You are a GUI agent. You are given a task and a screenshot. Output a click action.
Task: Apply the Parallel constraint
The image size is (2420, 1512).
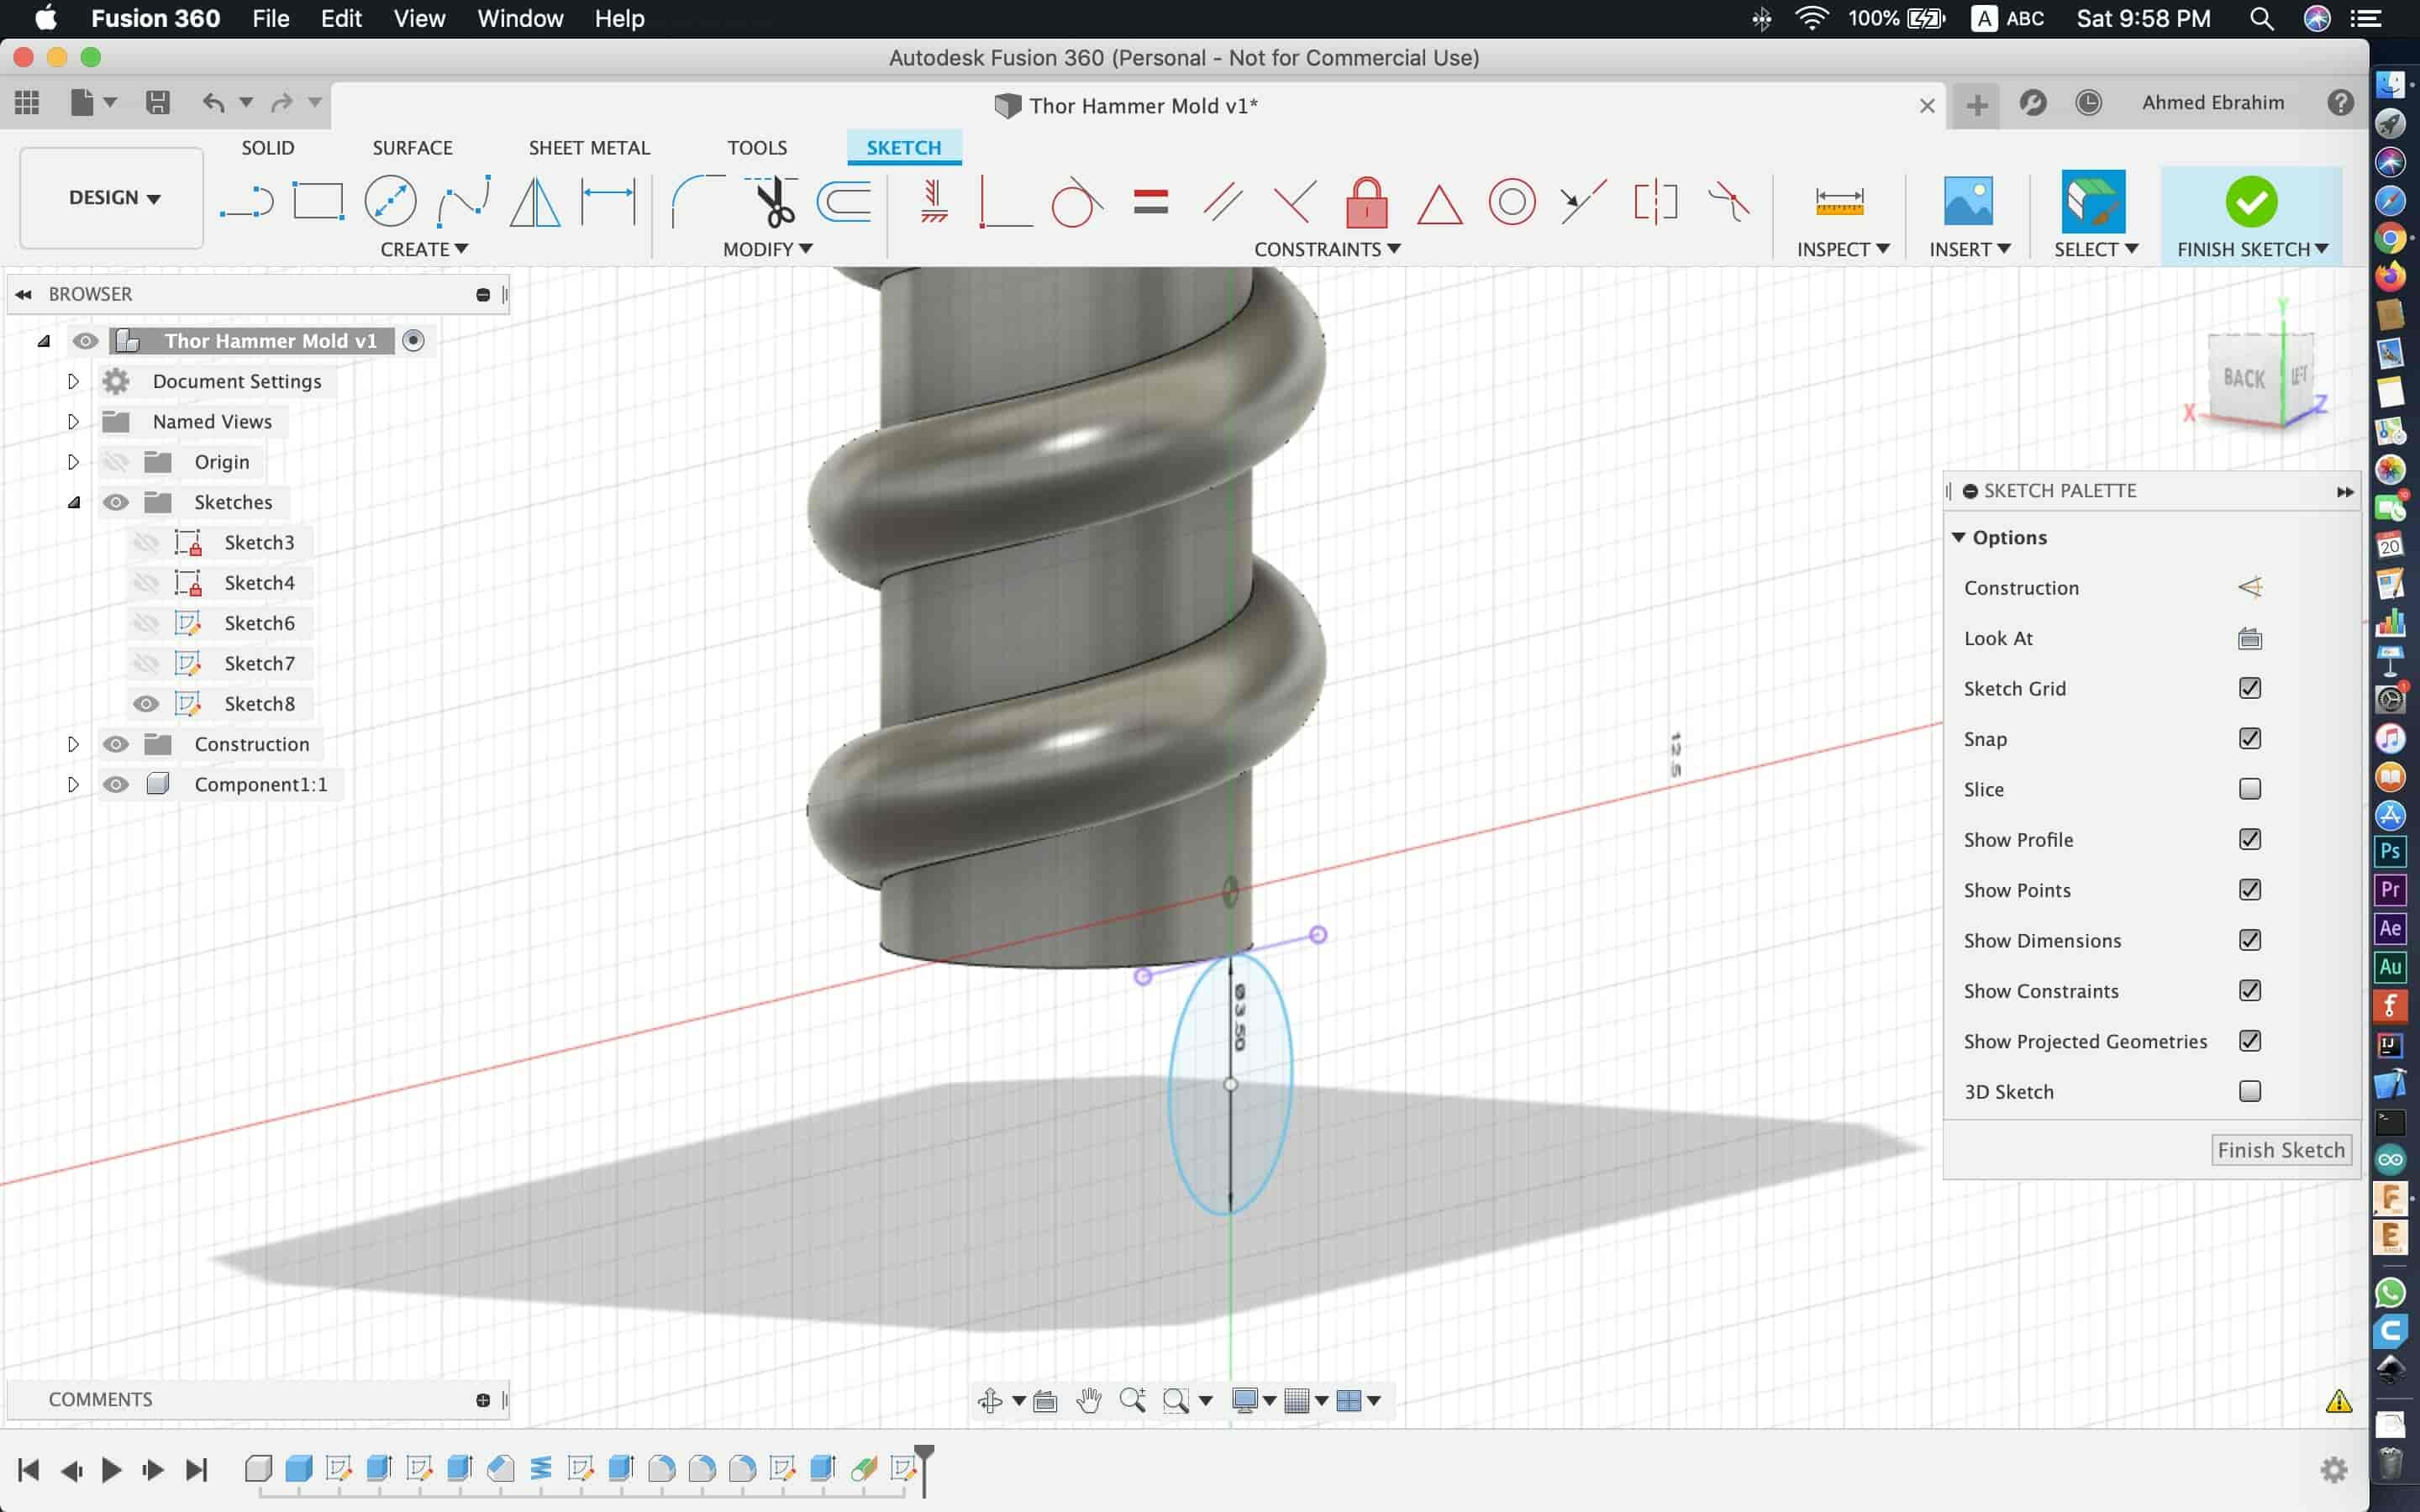(x=1223, y=201)
